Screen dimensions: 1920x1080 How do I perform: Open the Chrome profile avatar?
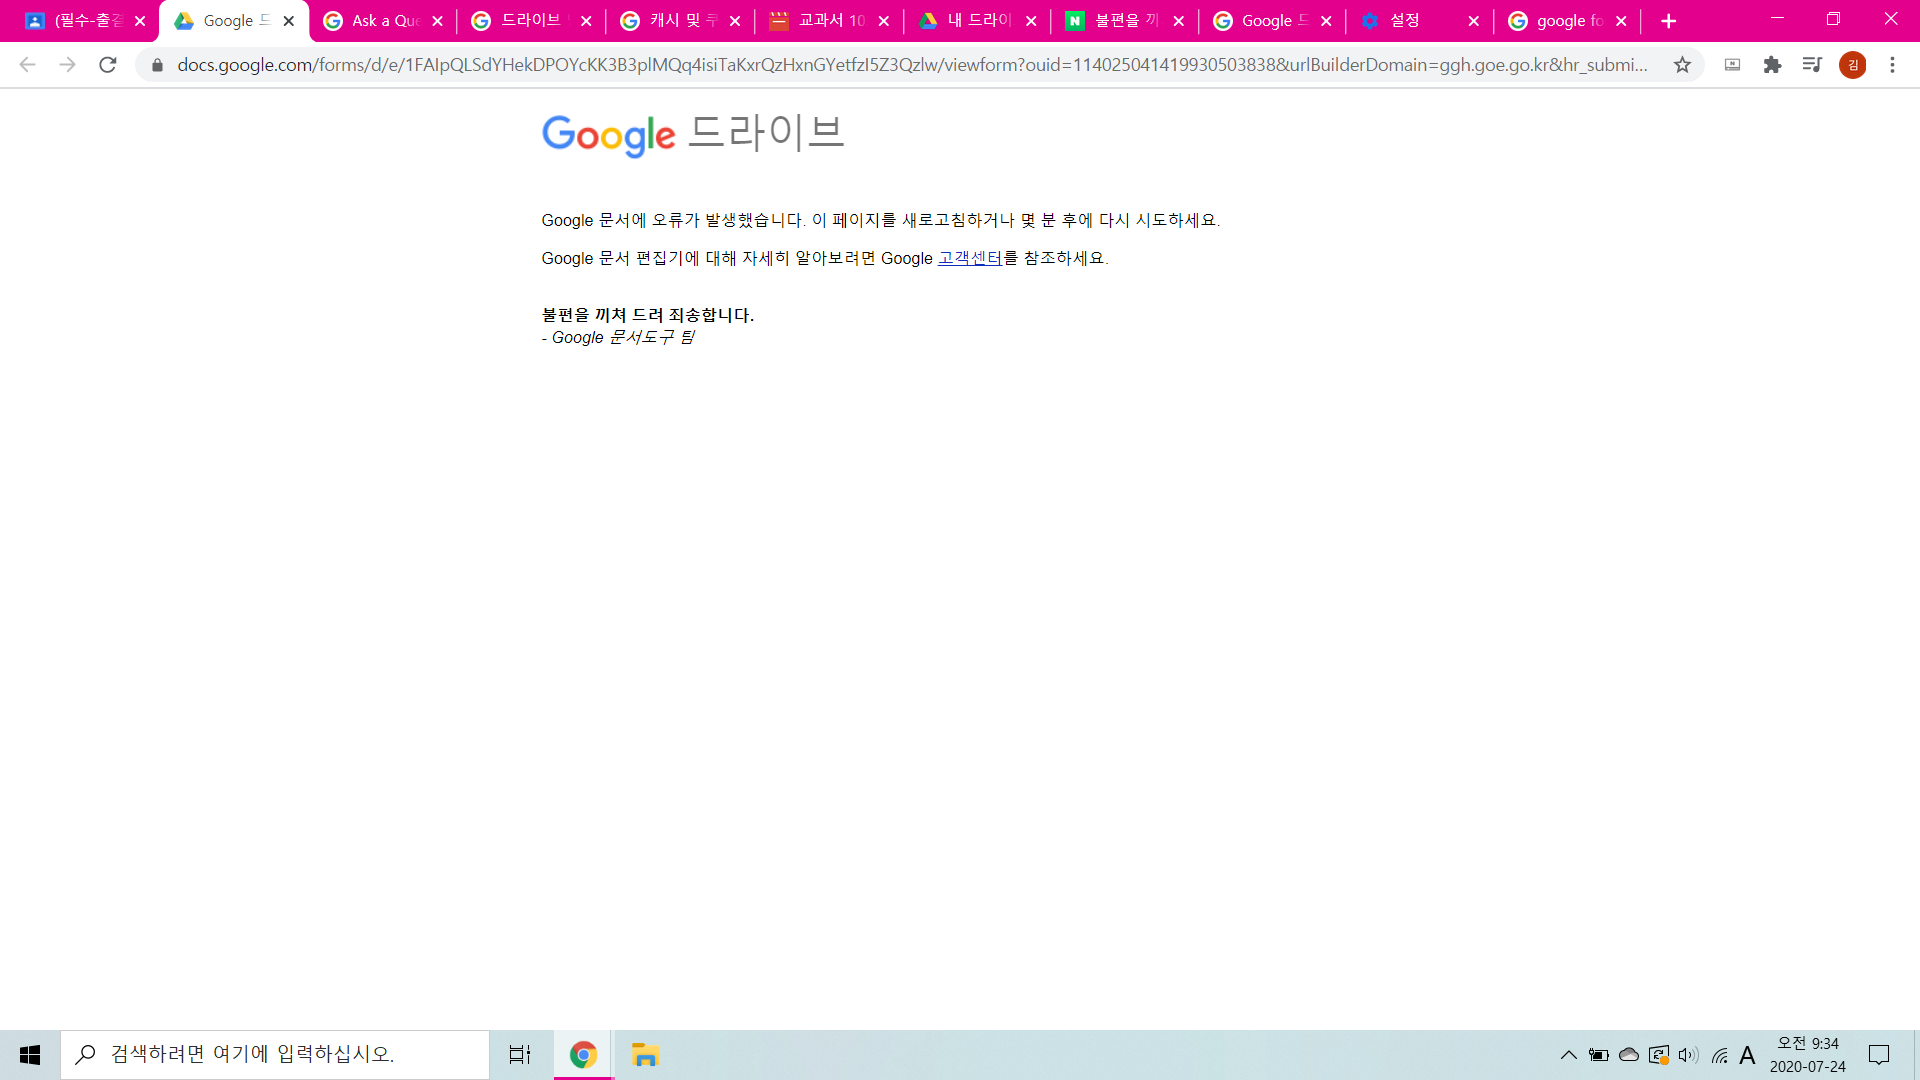[1853, 65]
